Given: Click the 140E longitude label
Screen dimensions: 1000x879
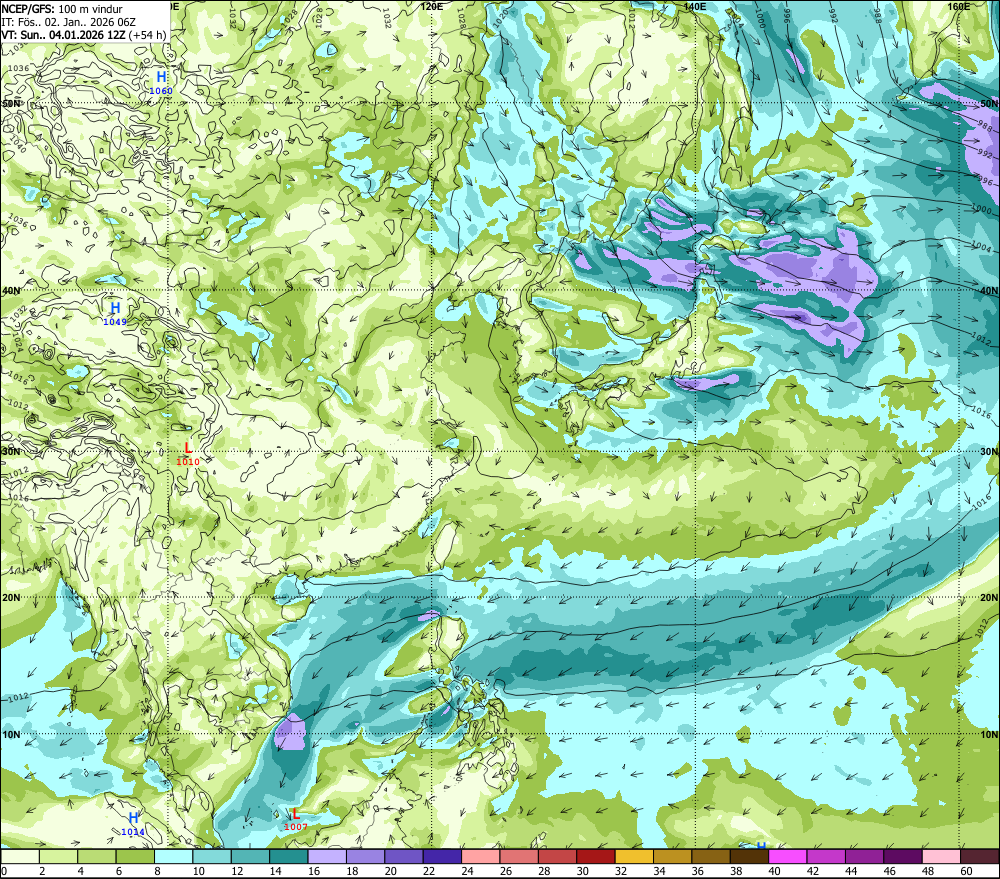Looking at the screenshot, I should [x=695, y=6].
